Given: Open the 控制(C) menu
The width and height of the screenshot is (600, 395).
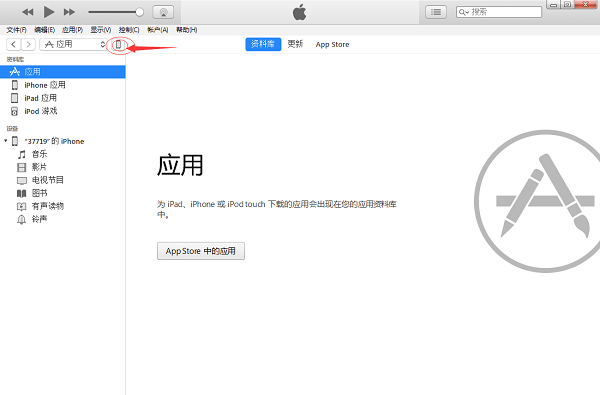Looking at the screenshot, I should (x=129, y=30).
